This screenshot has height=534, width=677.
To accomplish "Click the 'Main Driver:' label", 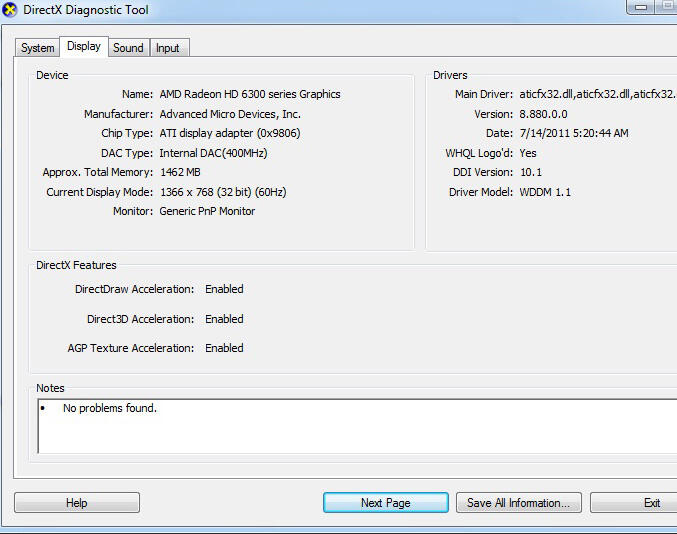I will point(484,94).
